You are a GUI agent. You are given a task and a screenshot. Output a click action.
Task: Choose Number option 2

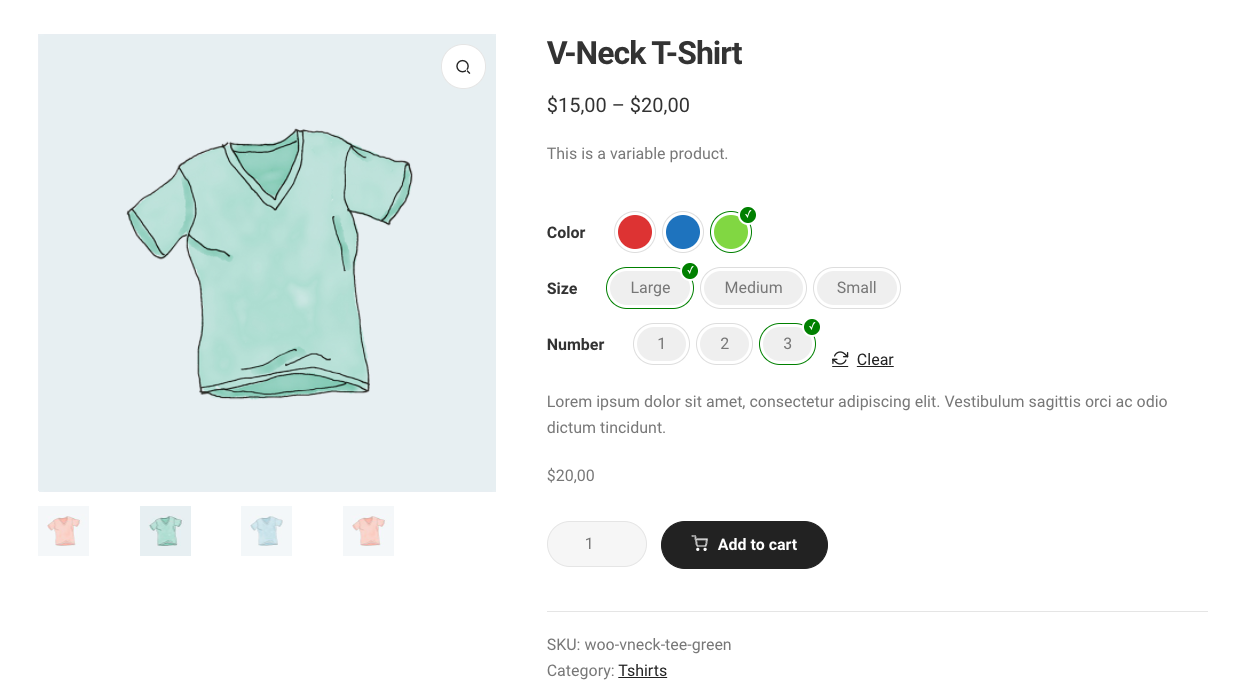click(x=724, y=344)
